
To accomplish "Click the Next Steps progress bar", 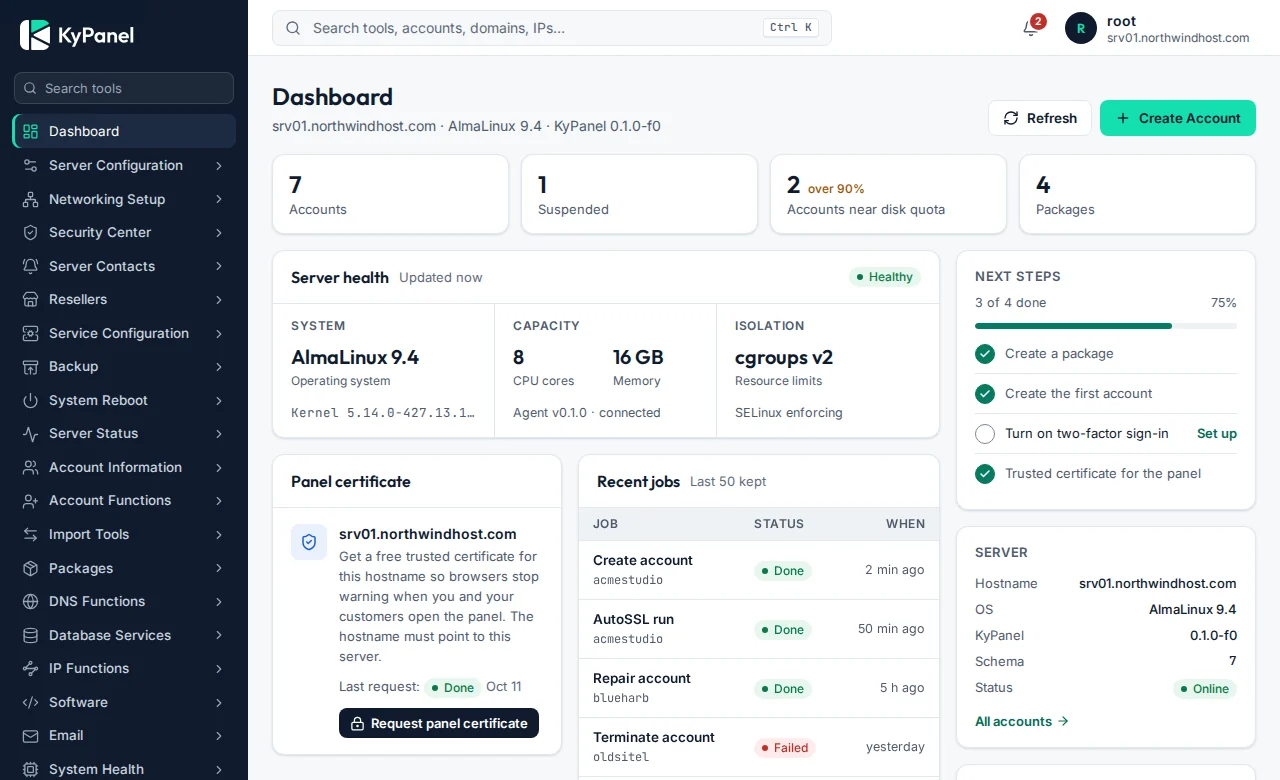I will coord(1106,326).
